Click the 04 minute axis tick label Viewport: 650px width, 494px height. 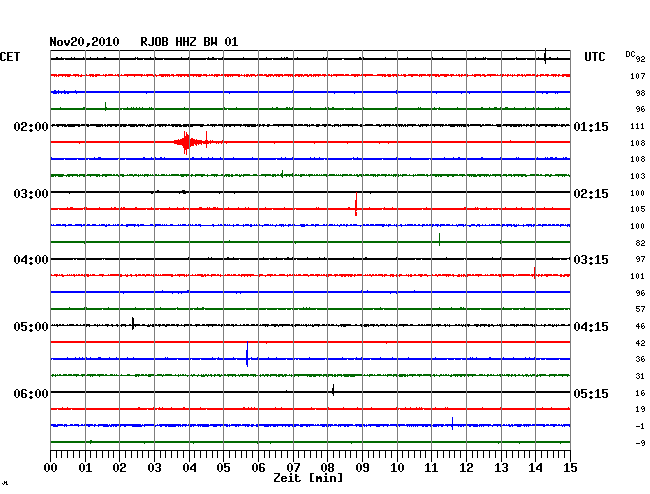click(189, 468)
